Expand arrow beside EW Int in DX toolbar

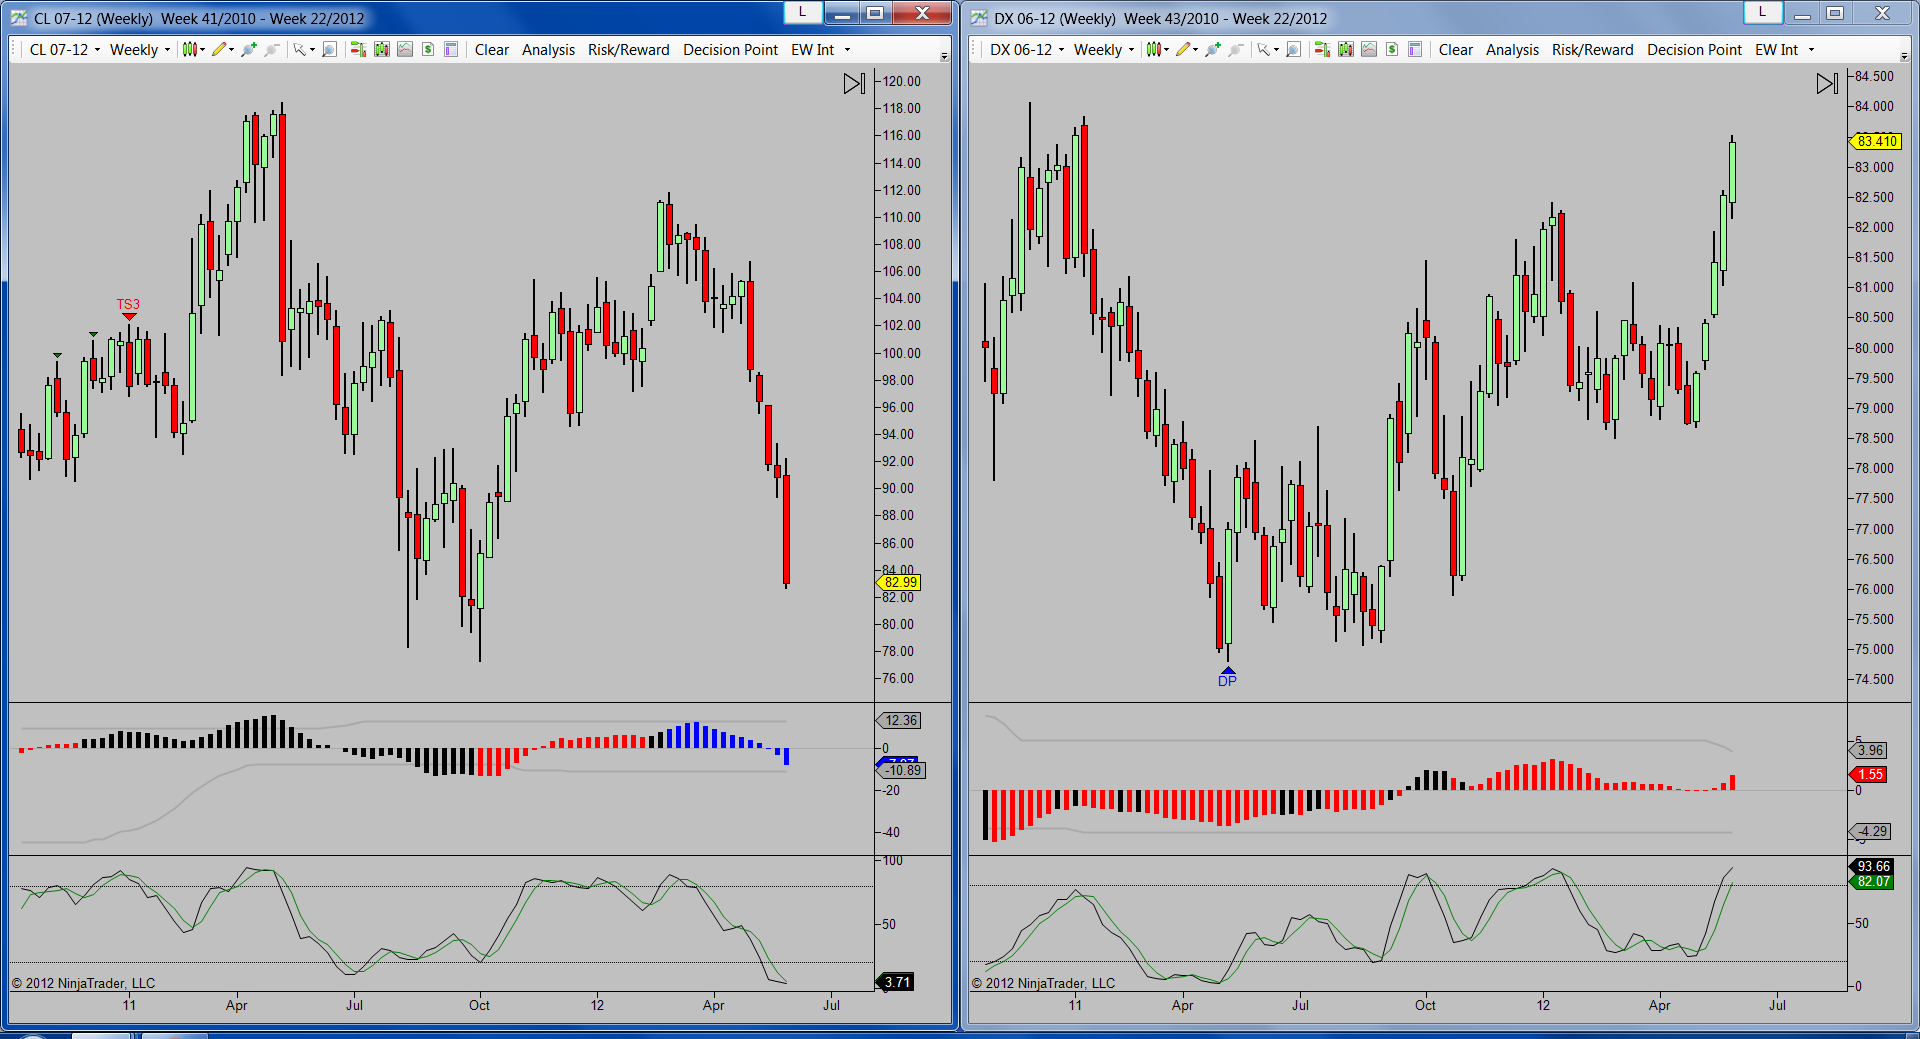pos(1811,50)
